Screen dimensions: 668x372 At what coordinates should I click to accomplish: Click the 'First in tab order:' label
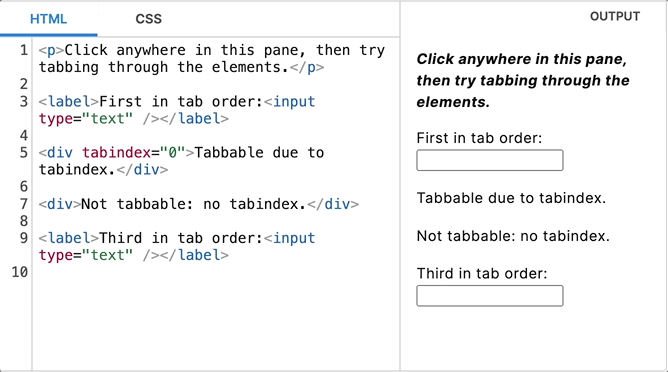coord(479,138)
